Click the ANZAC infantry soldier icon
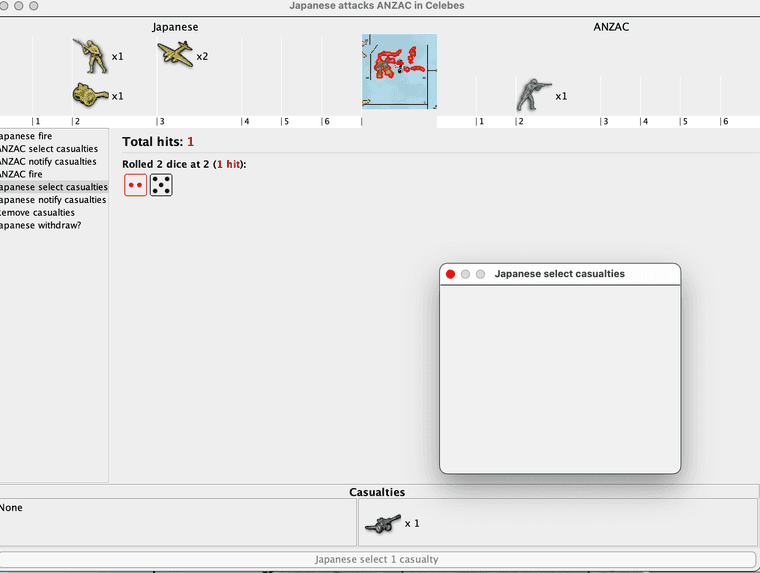Viewport: 760px width, 573px height. click(533, 95)
